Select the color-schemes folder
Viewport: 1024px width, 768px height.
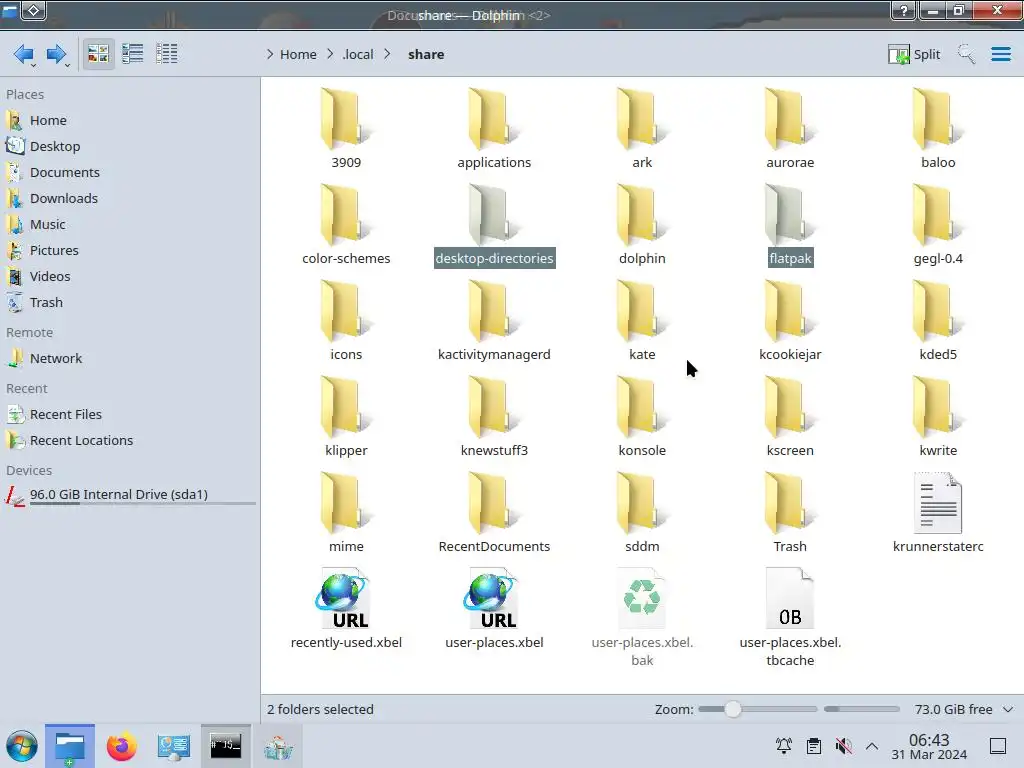(x=345, y=225)
